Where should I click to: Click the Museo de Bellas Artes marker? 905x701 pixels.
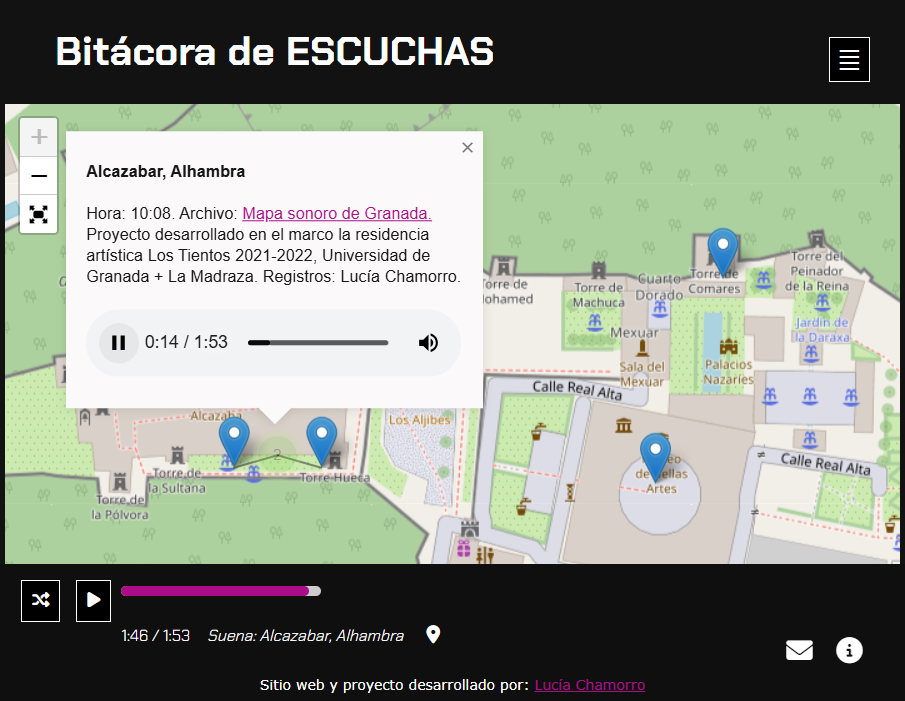655,455
